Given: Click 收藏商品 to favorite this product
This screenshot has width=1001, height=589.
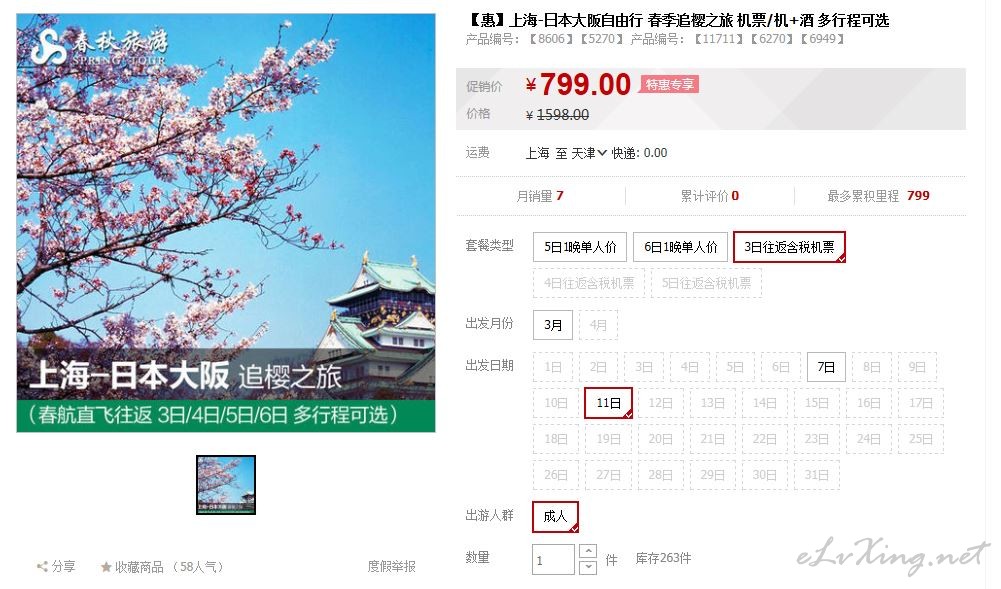Looking at the screenshot, I should [139, 567].
